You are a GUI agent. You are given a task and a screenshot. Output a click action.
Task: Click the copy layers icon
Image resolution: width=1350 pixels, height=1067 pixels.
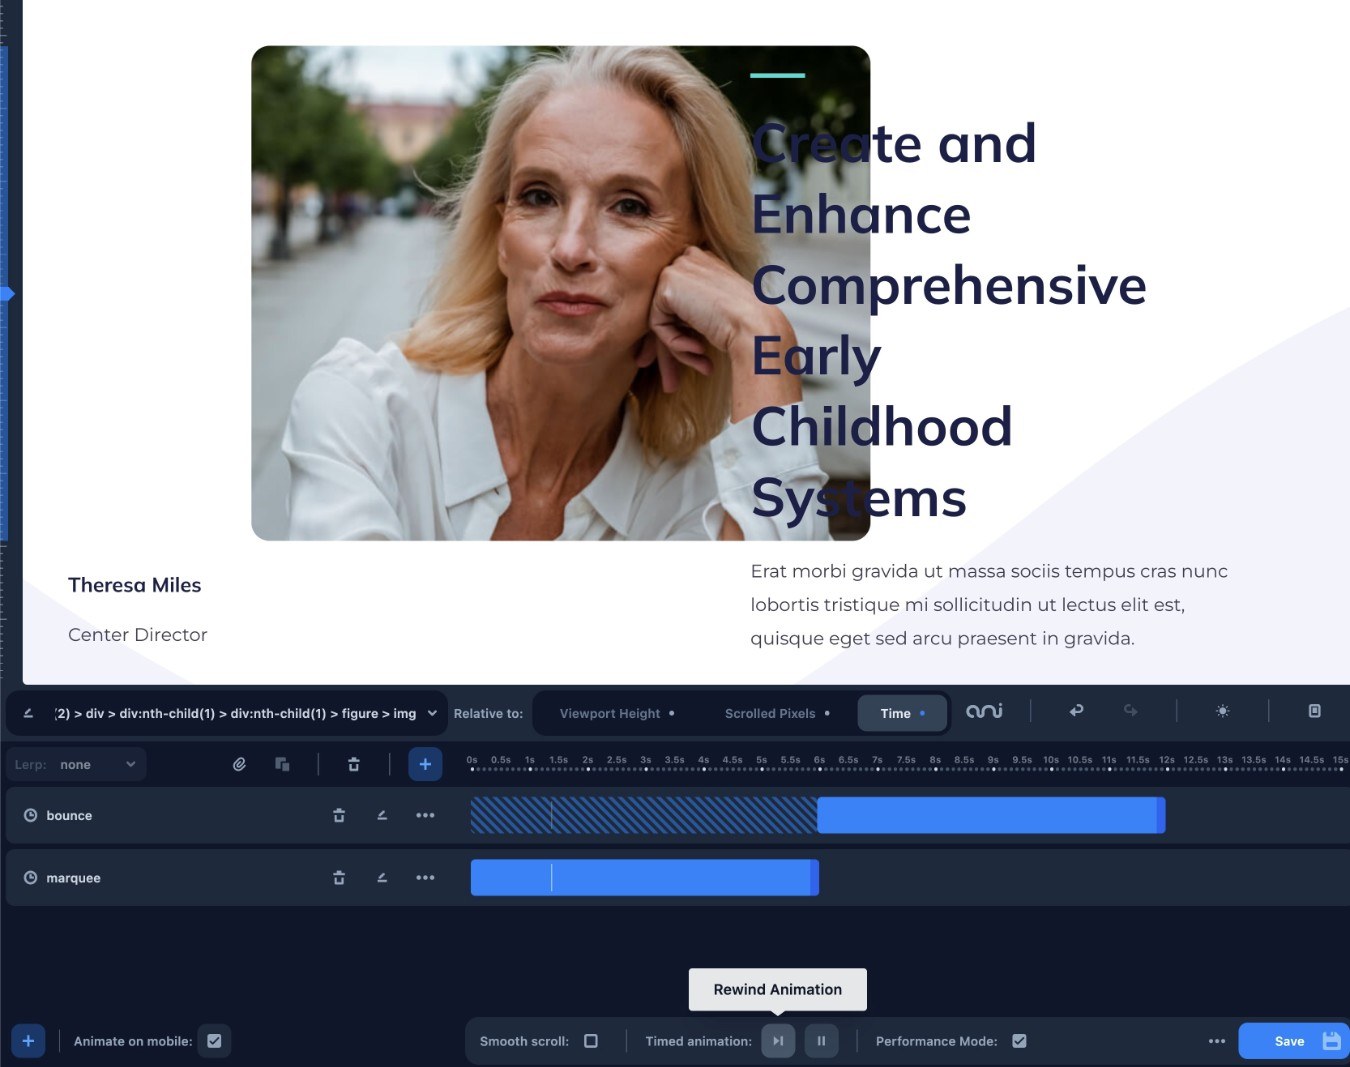point(282,764)
